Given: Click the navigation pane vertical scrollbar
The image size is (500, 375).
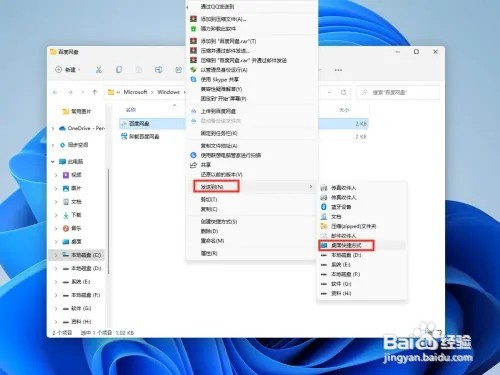Looking at the screenshot, I should (x=108, y=222).
